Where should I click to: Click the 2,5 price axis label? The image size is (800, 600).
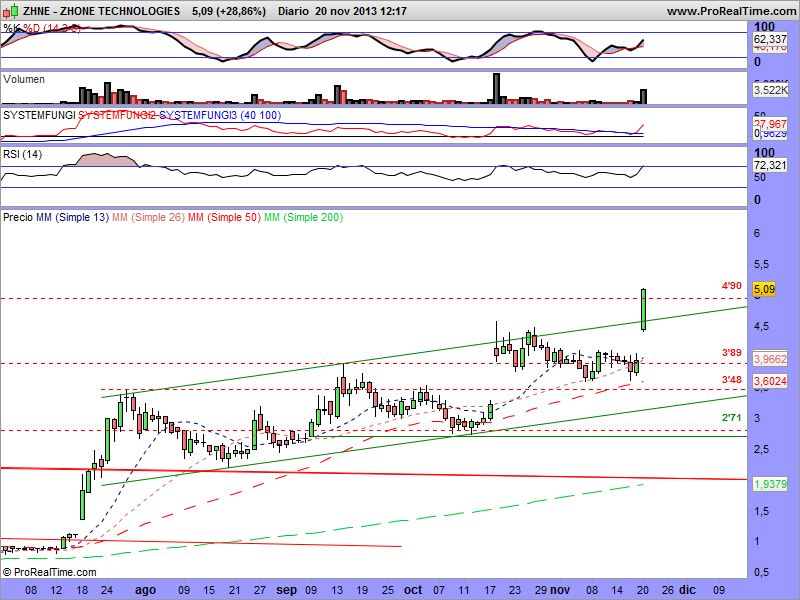tap(762, 449)
